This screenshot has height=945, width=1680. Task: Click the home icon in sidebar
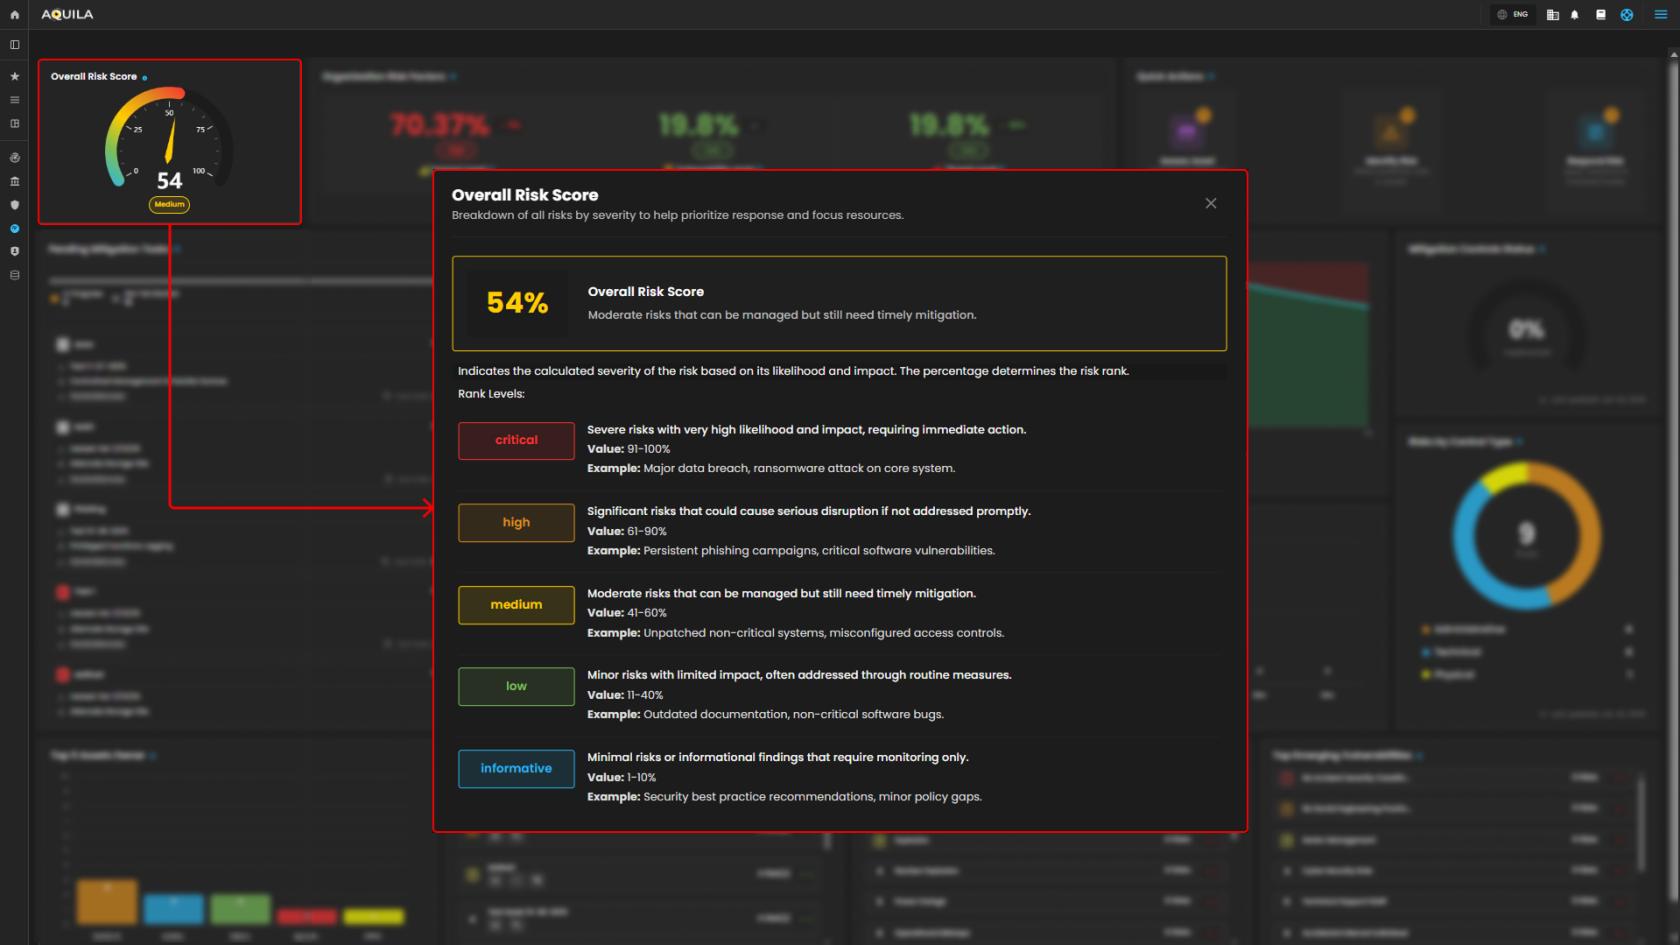tap(14, 15)
